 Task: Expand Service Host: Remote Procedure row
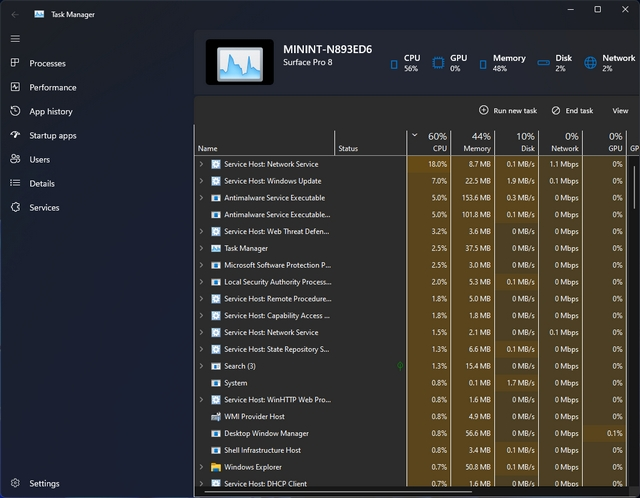(201, 299)
